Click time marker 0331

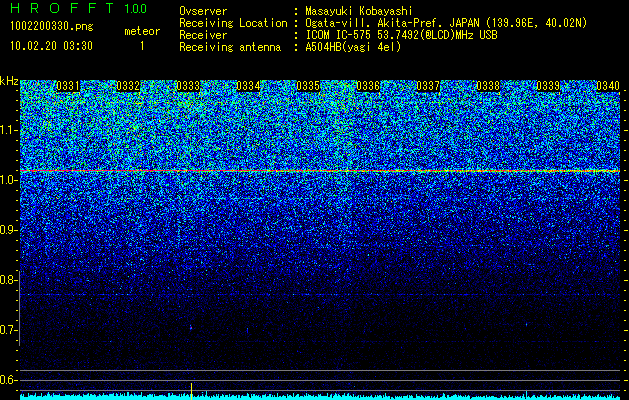68,86
